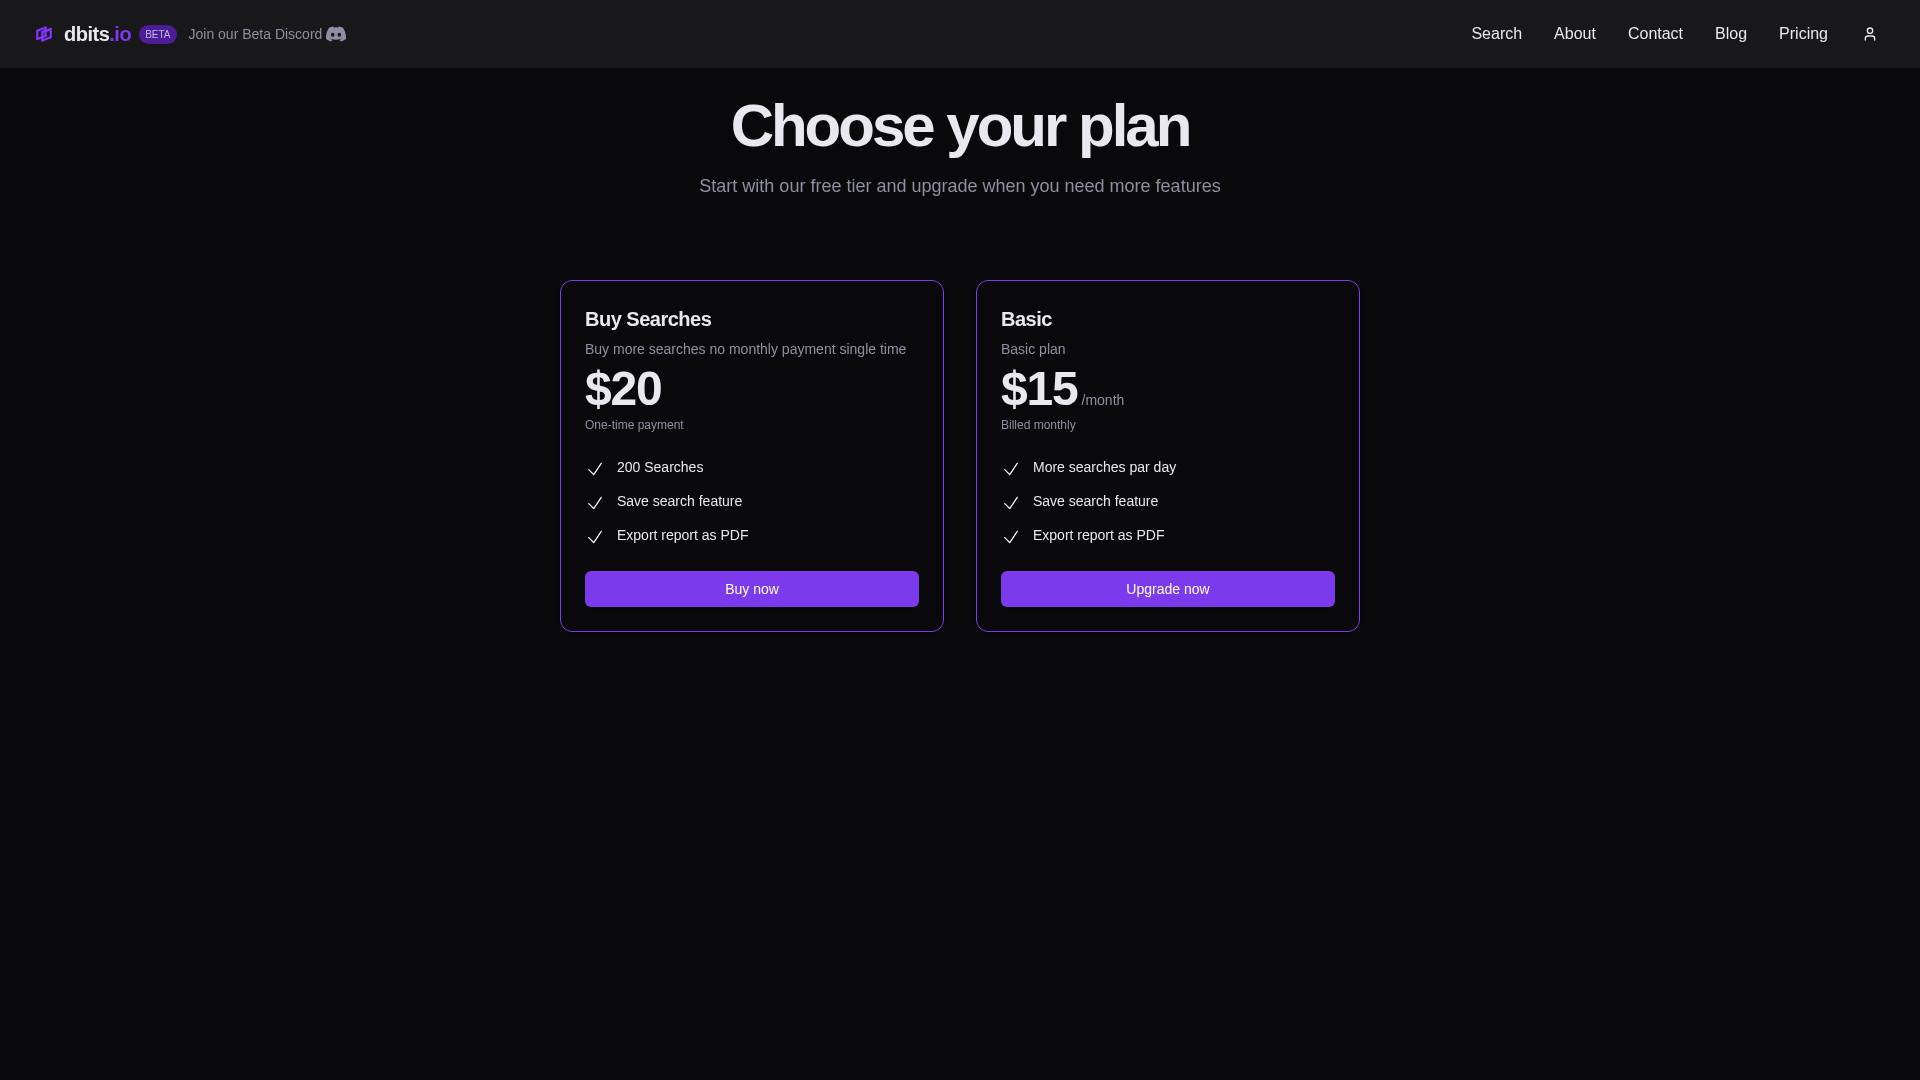
Task: Select the Basic plan card title
Action: click(x=1026, y=319)
